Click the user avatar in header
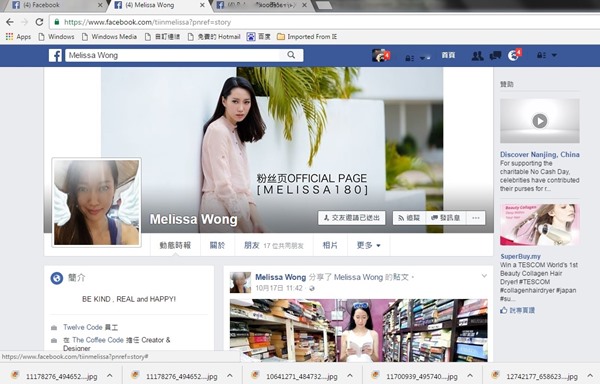 click(x=379, y=55)
